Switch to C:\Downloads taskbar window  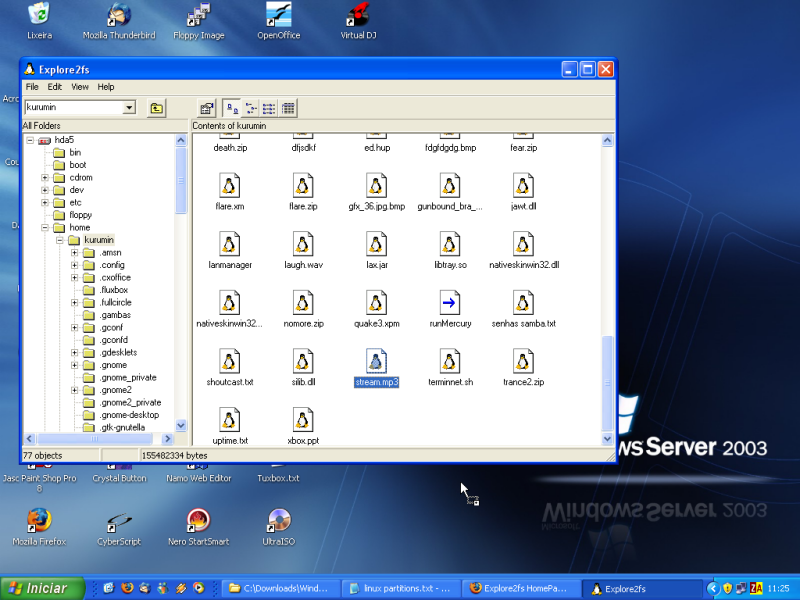[281, 589]
